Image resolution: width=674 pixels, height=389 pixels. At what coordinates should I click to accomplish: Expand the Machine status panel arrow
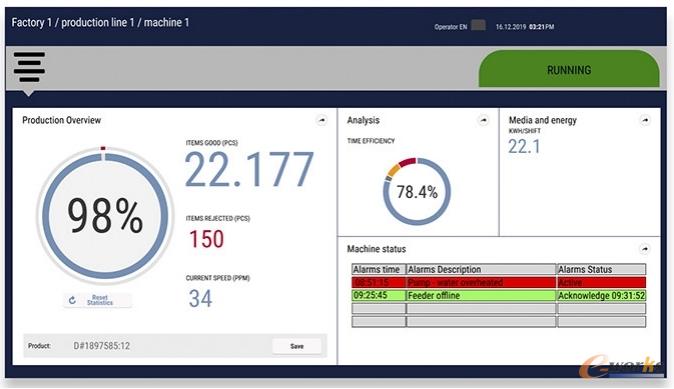click(644, 248)
